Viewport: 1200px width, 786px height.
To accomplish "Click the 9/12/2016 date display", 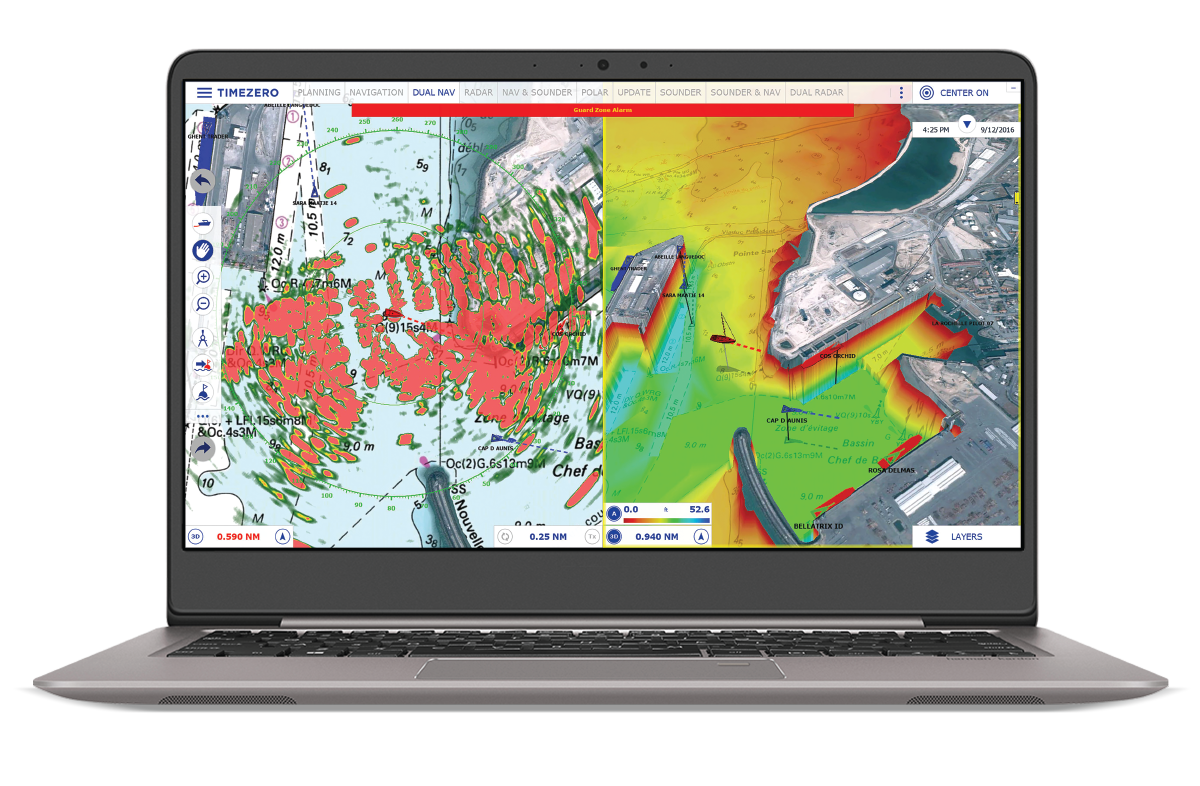I will click(997, 130).
